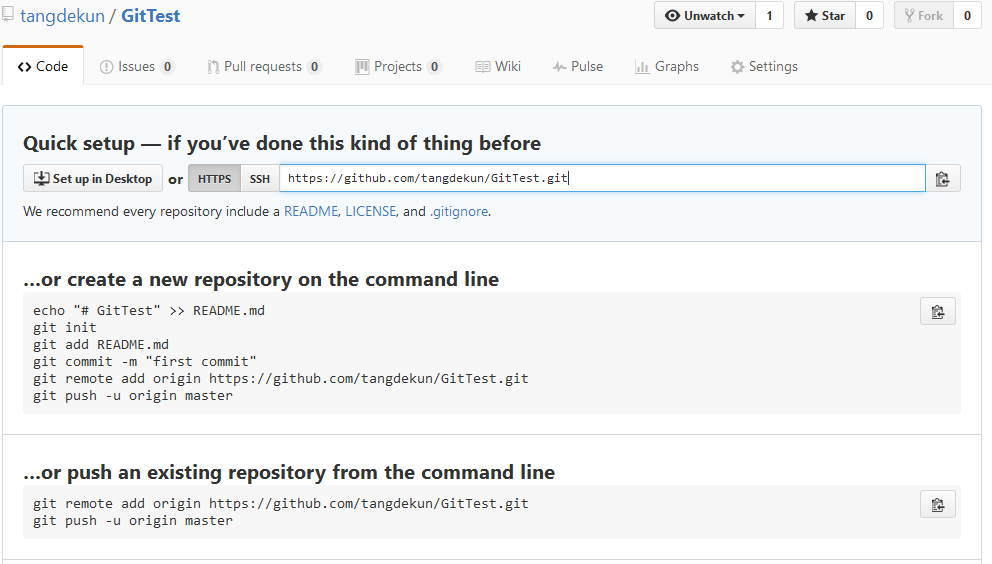Open the Graphs tab
This screenshot has width=992, height=564.
(667, 66)
